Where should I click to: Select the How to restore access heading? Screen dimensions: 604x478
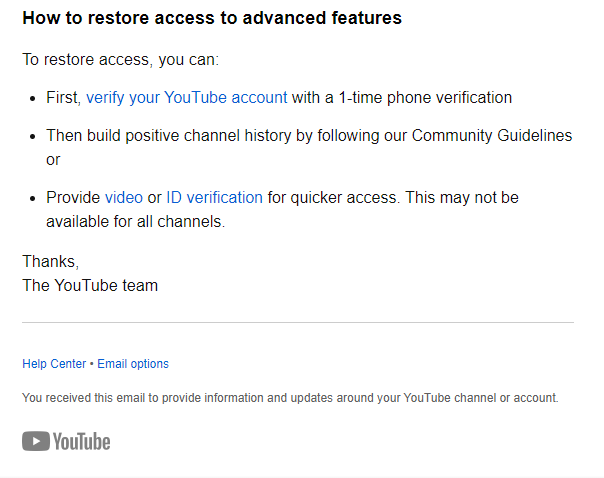pos(212,18)
